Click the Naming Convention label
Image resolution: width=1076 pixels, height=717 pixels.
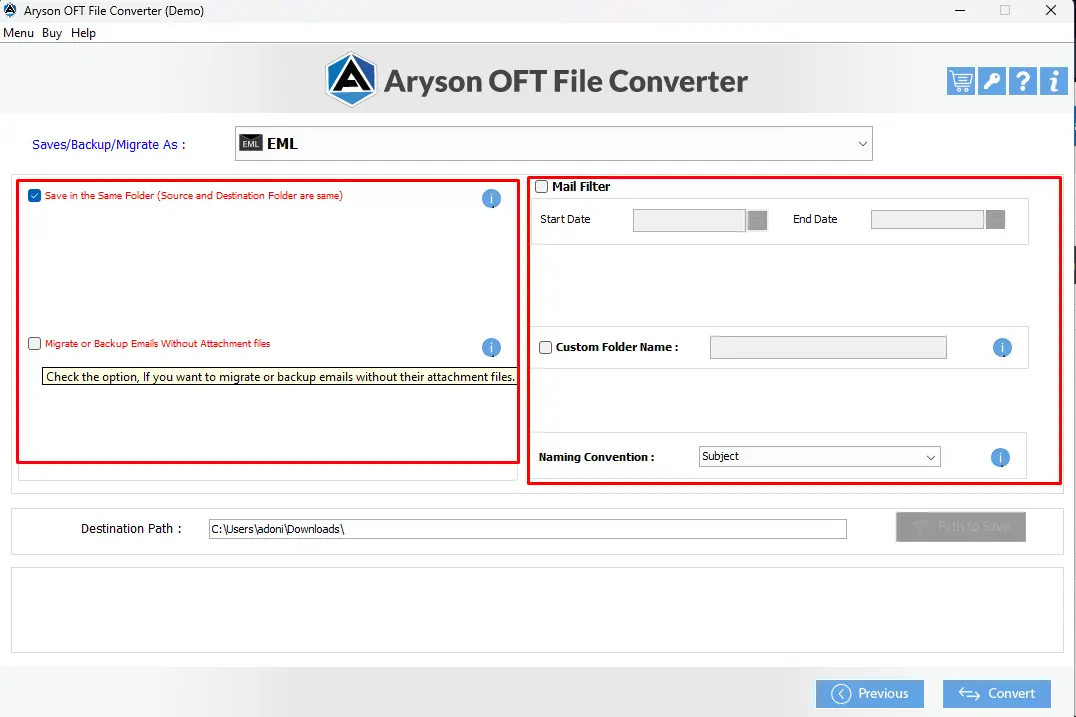pyautogui.click(x=596, y=457)
